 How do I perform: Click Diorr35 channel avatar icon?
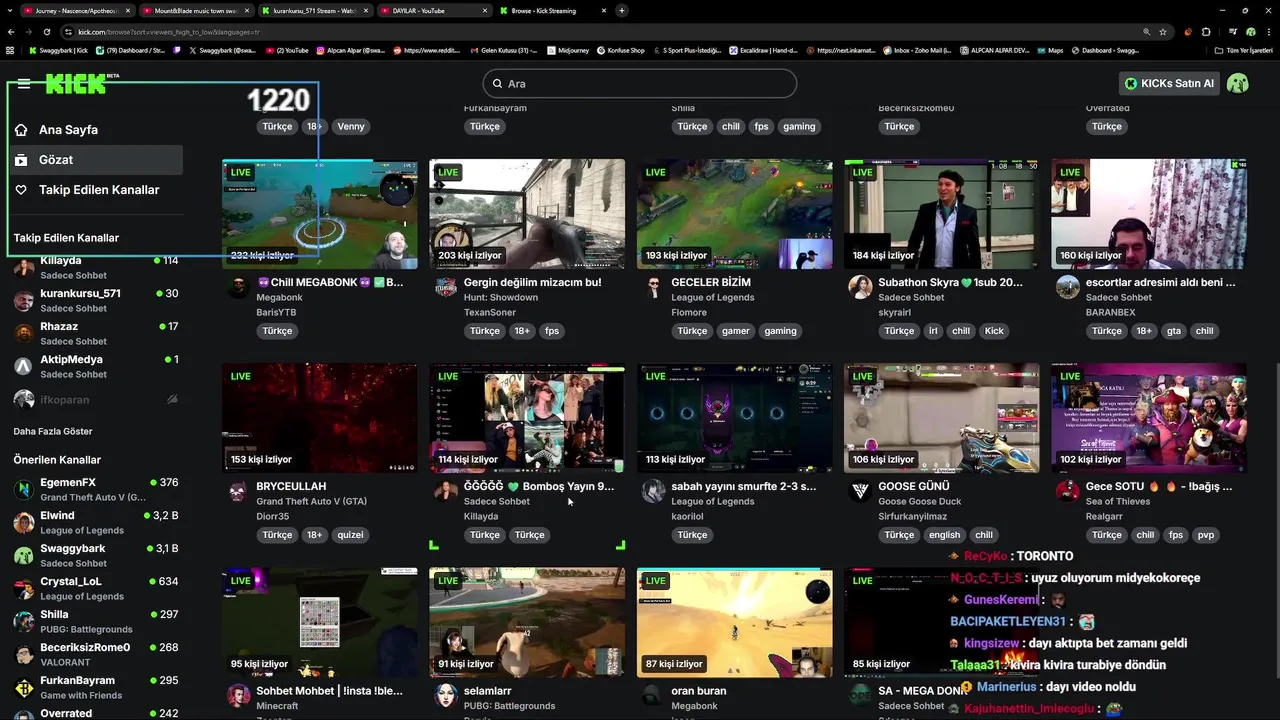click(x=238, y=492)
